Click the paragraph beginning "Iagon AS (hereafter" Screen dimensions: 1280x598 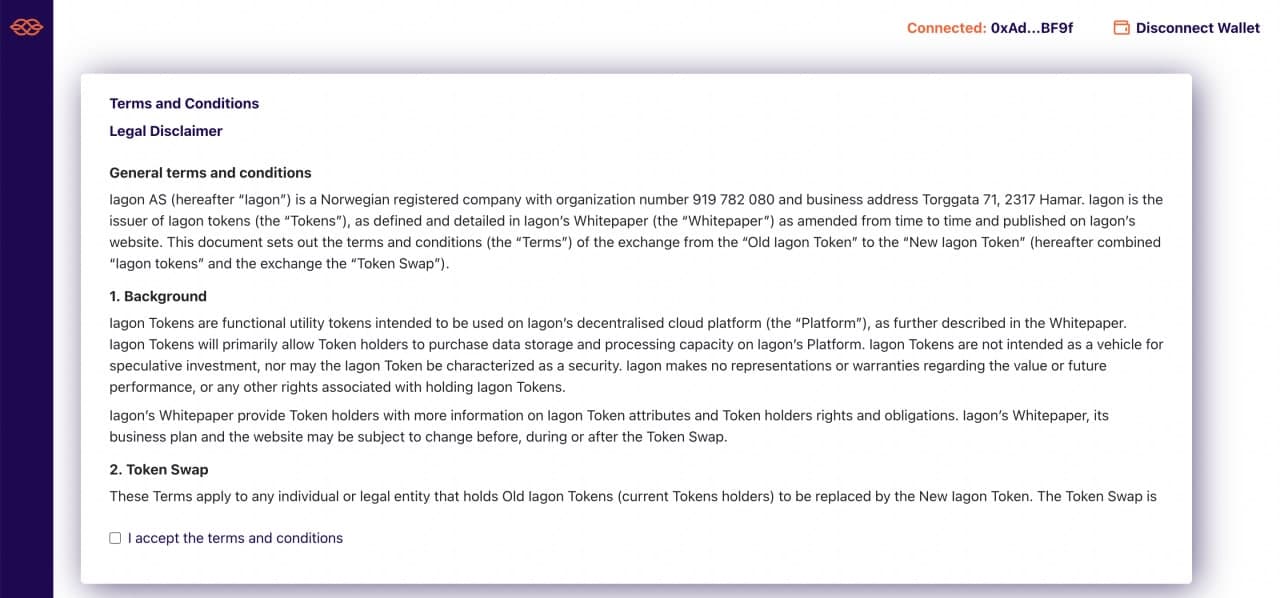tap(636, 231)
